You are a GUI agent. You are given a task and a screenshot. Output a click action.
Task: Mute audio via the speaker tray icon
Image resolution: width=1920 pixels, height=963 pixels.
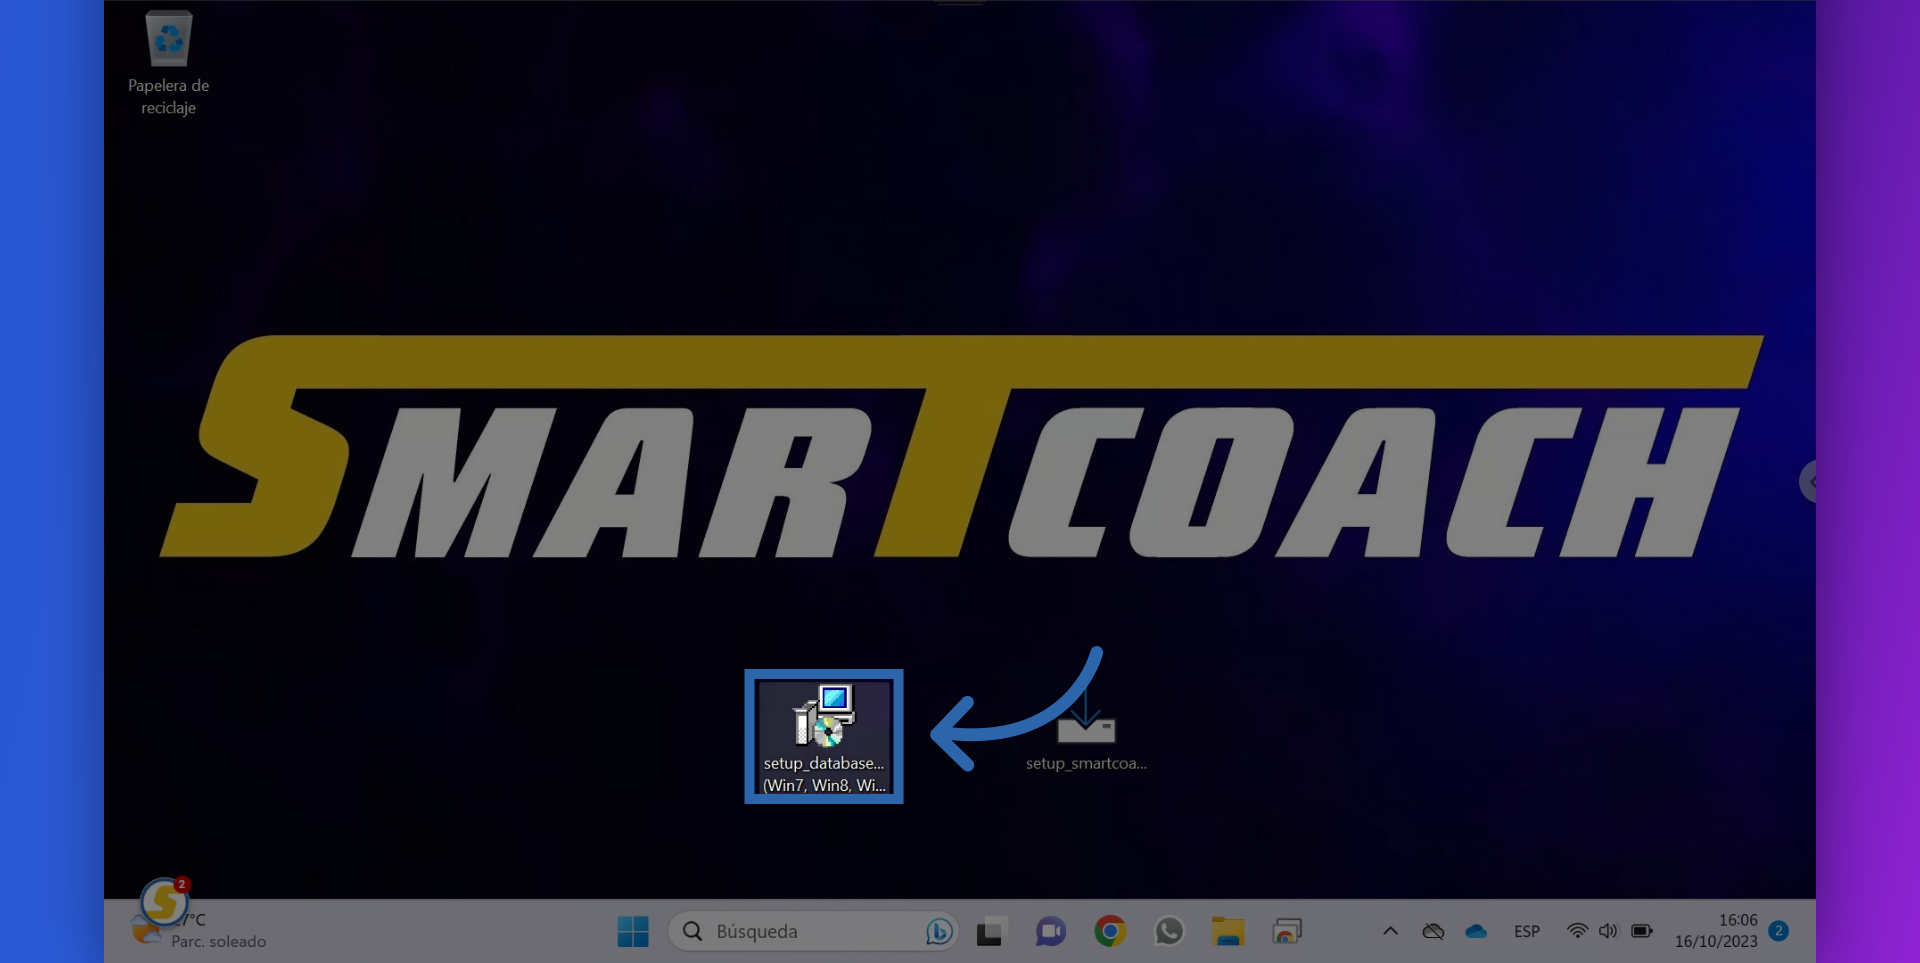[x=1608, y=931]
